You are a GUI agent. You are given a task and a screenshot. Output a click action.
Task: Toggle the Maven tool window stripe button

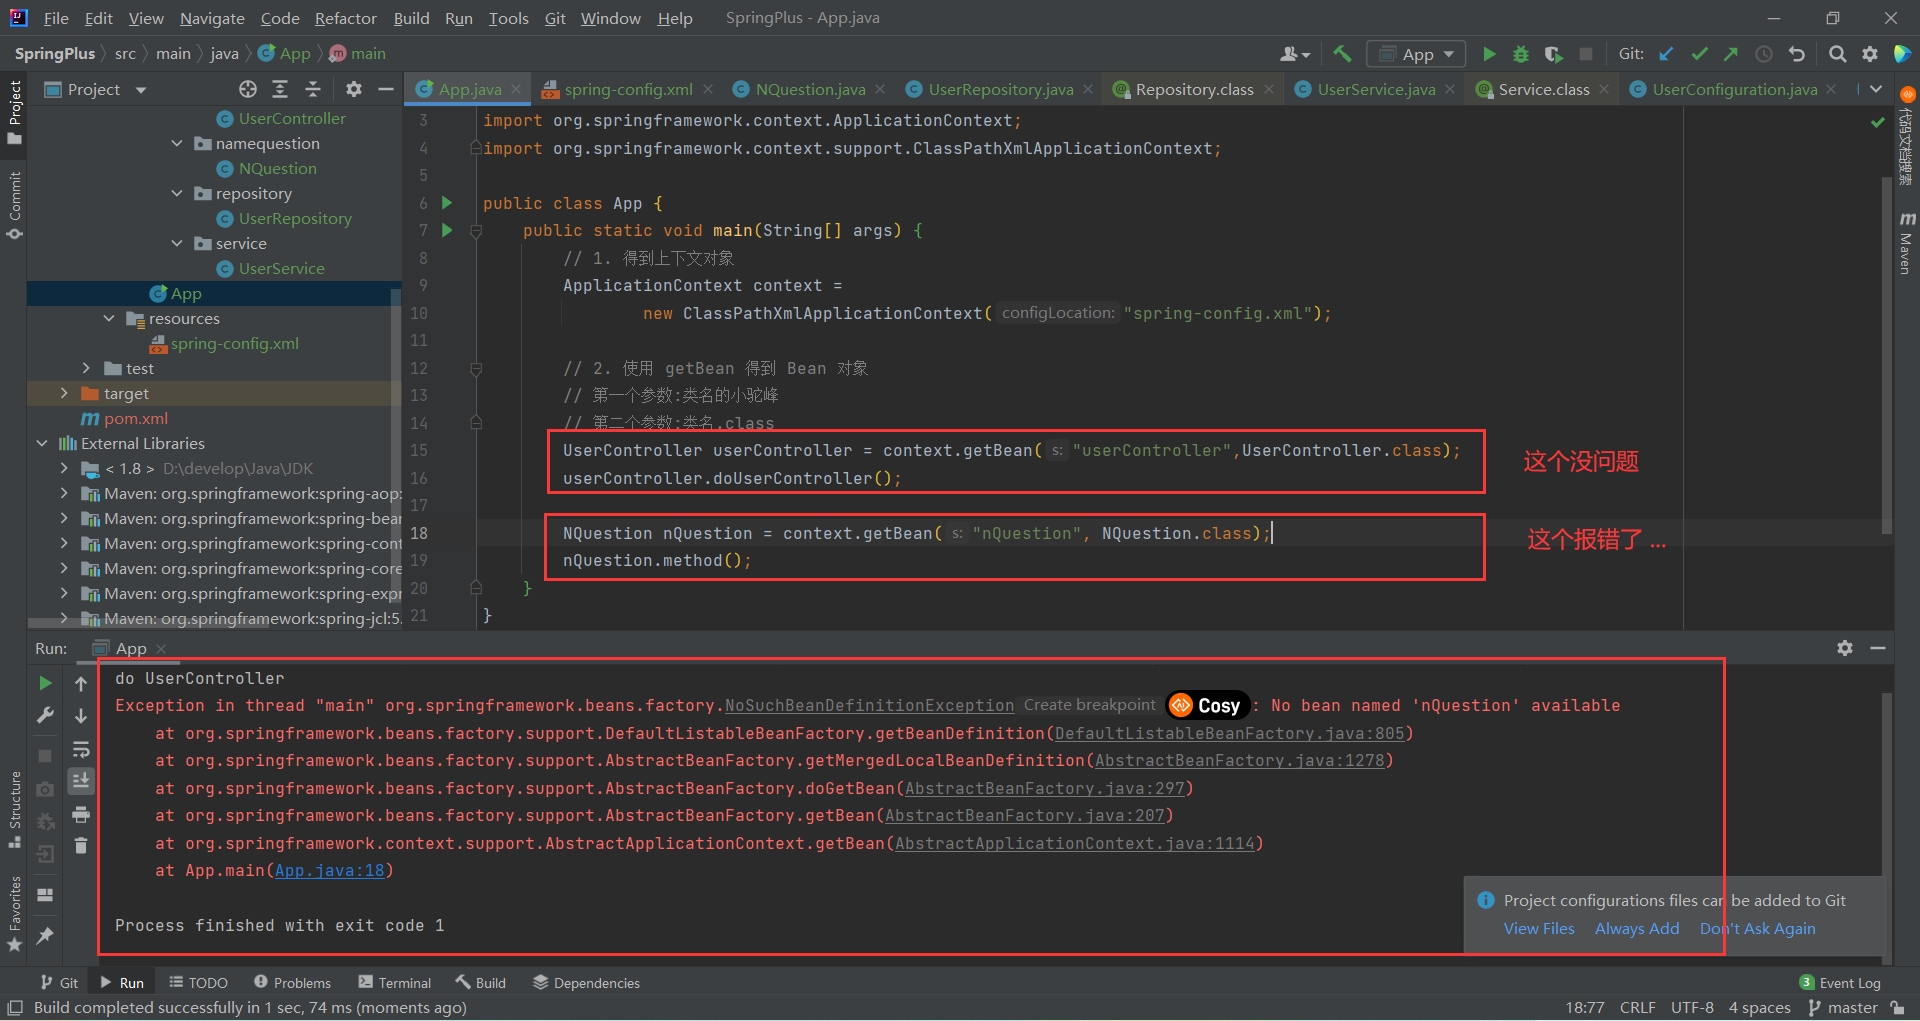pyautogui.click(x=1906, y=242)
